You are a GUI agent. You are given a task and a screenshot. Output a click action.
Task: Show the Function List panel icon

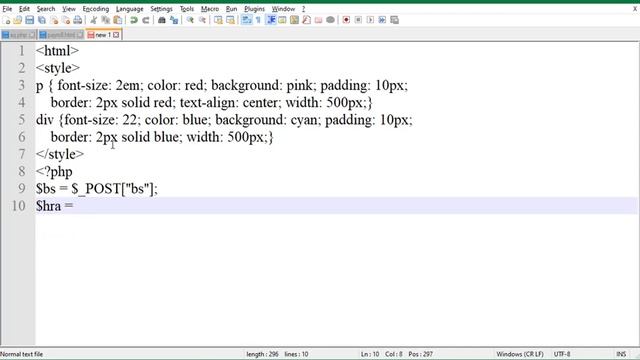307,20
